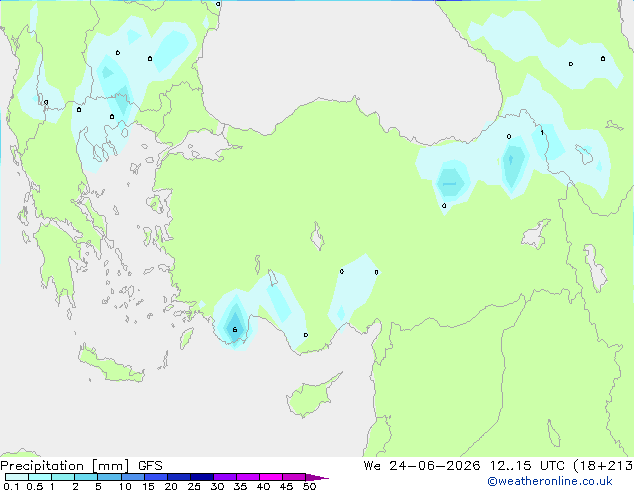Screen dimensions: 634x490
Task: Click the 5–10 mm blue legend swatch
Action: [x=109, y=477]
